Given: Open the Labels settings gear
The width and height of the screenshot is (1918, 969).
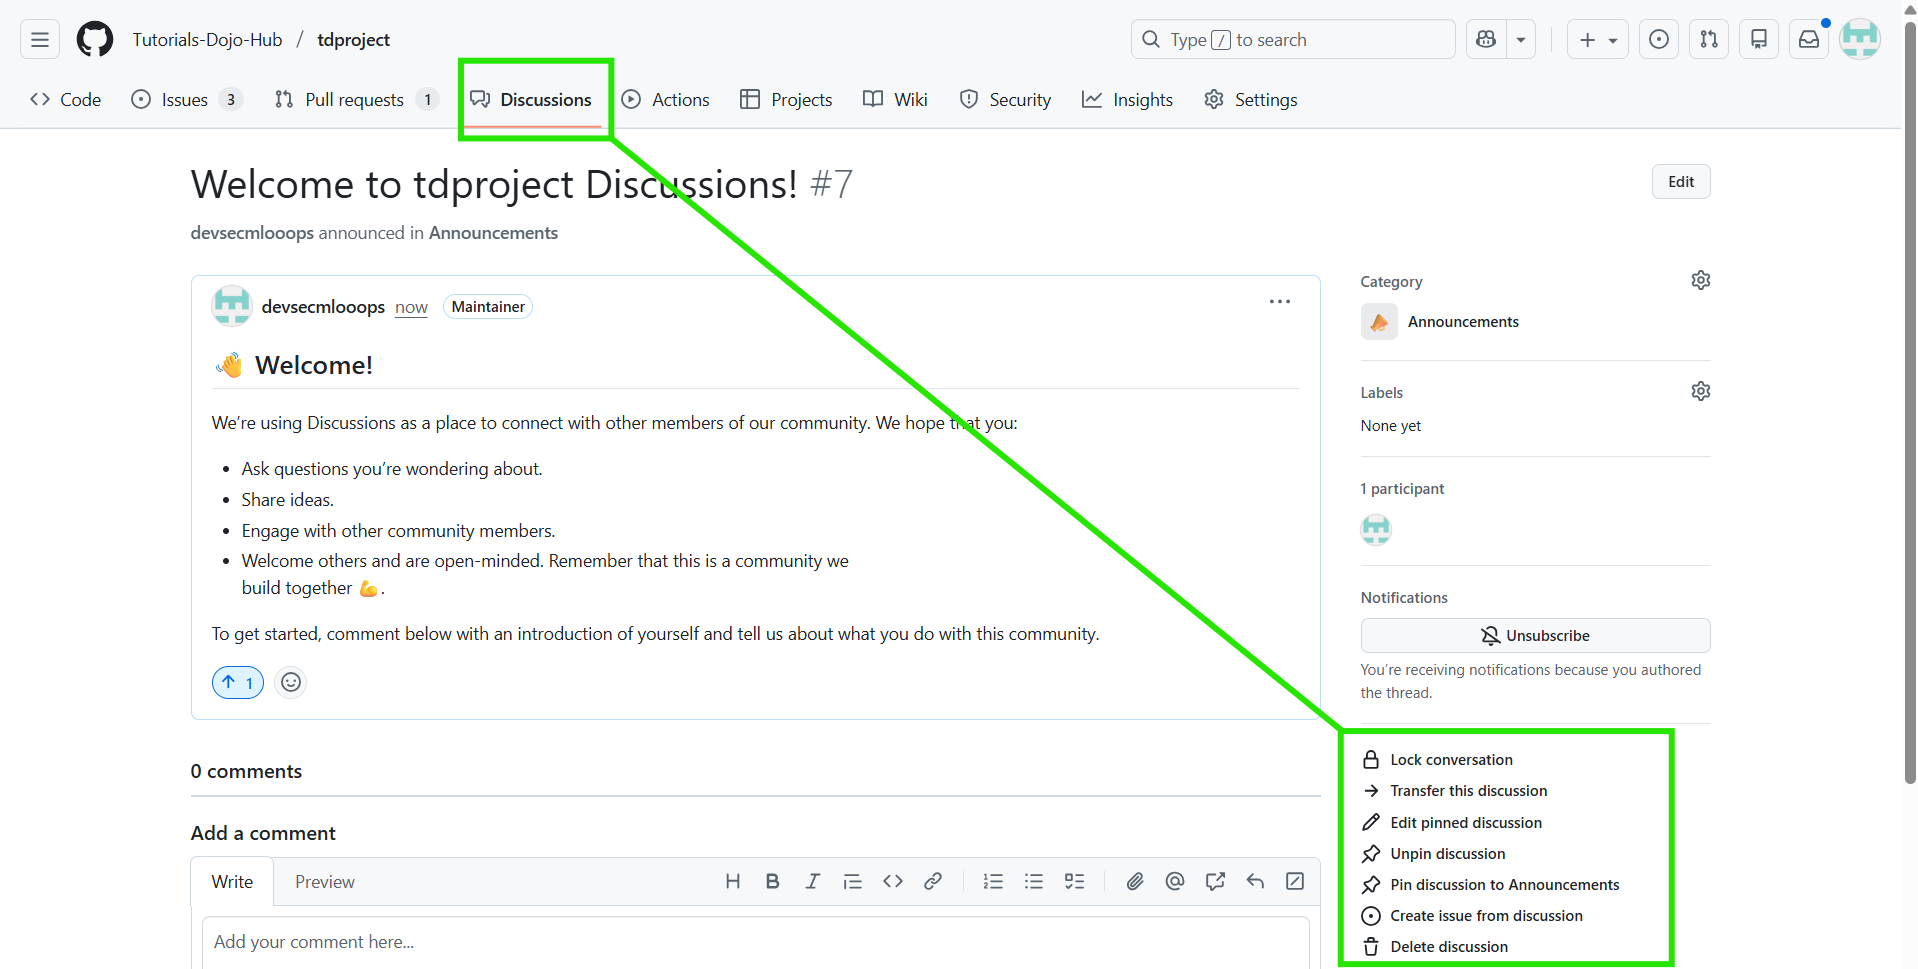Looking at the screenshot, I should [1701, 390].
